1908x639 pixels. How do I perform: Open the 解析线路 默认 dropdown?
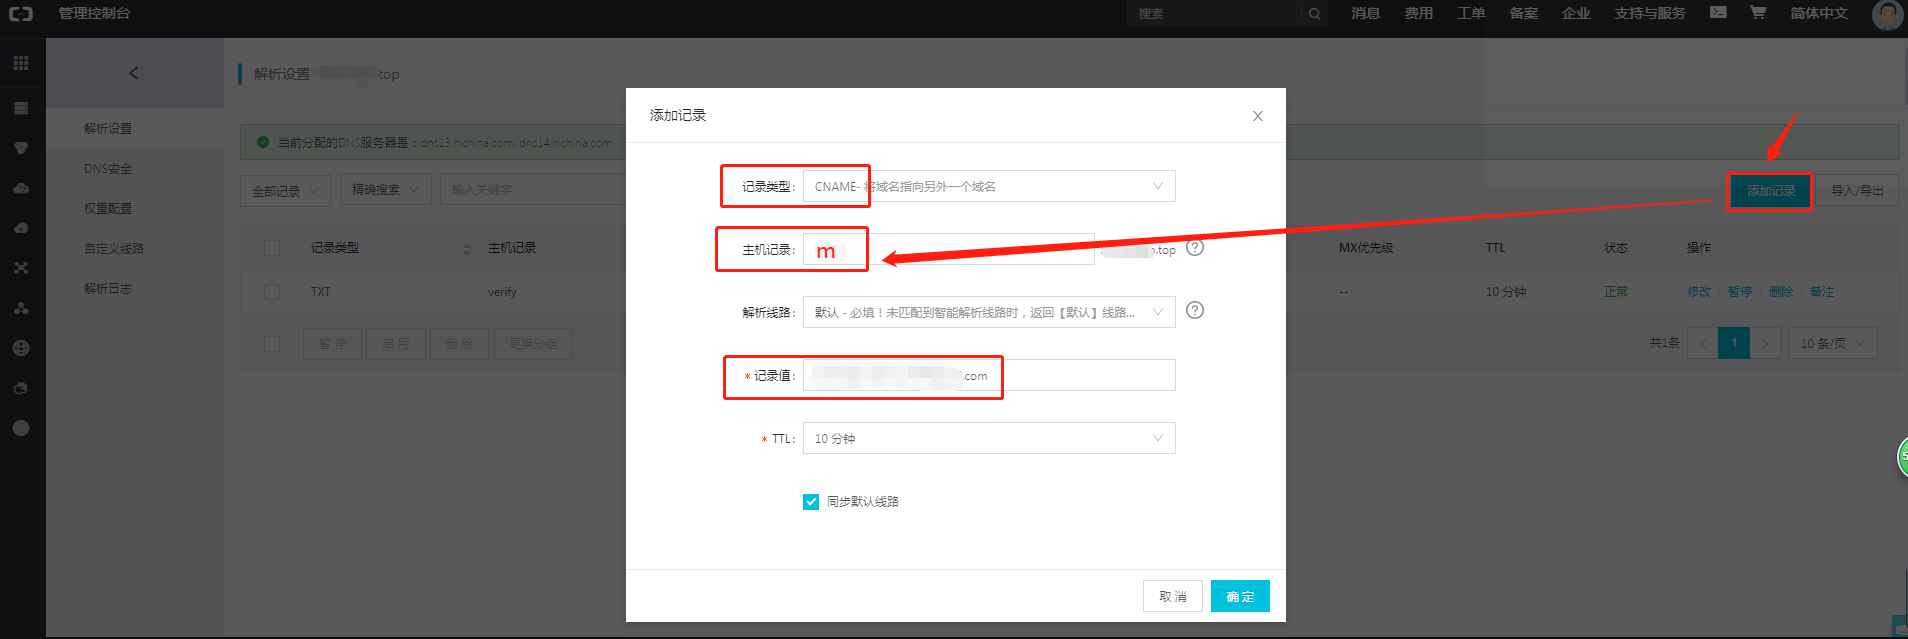pos(989,312)
